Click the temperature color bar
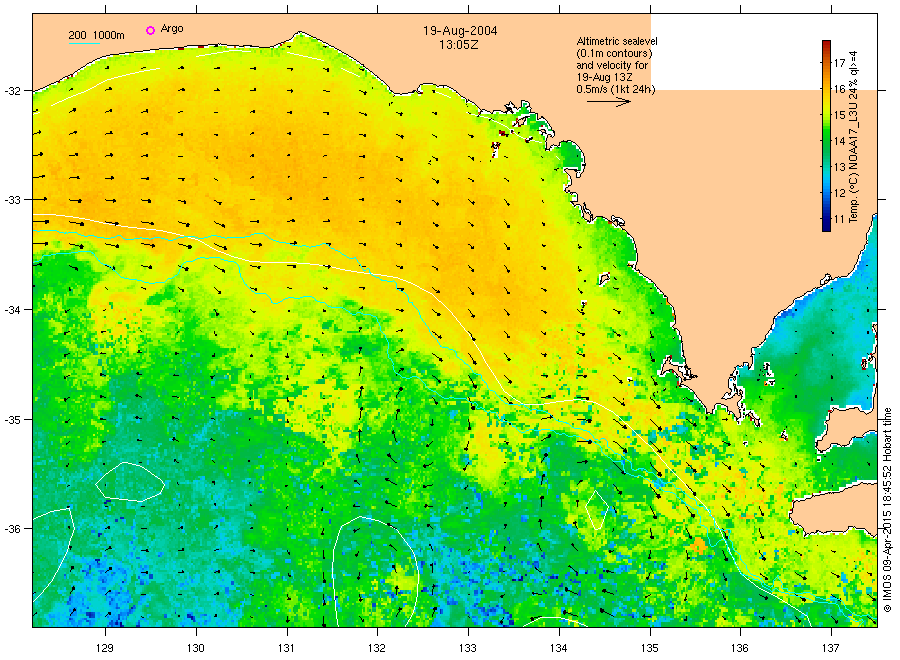The image size is (900, 660). (827, 136)
